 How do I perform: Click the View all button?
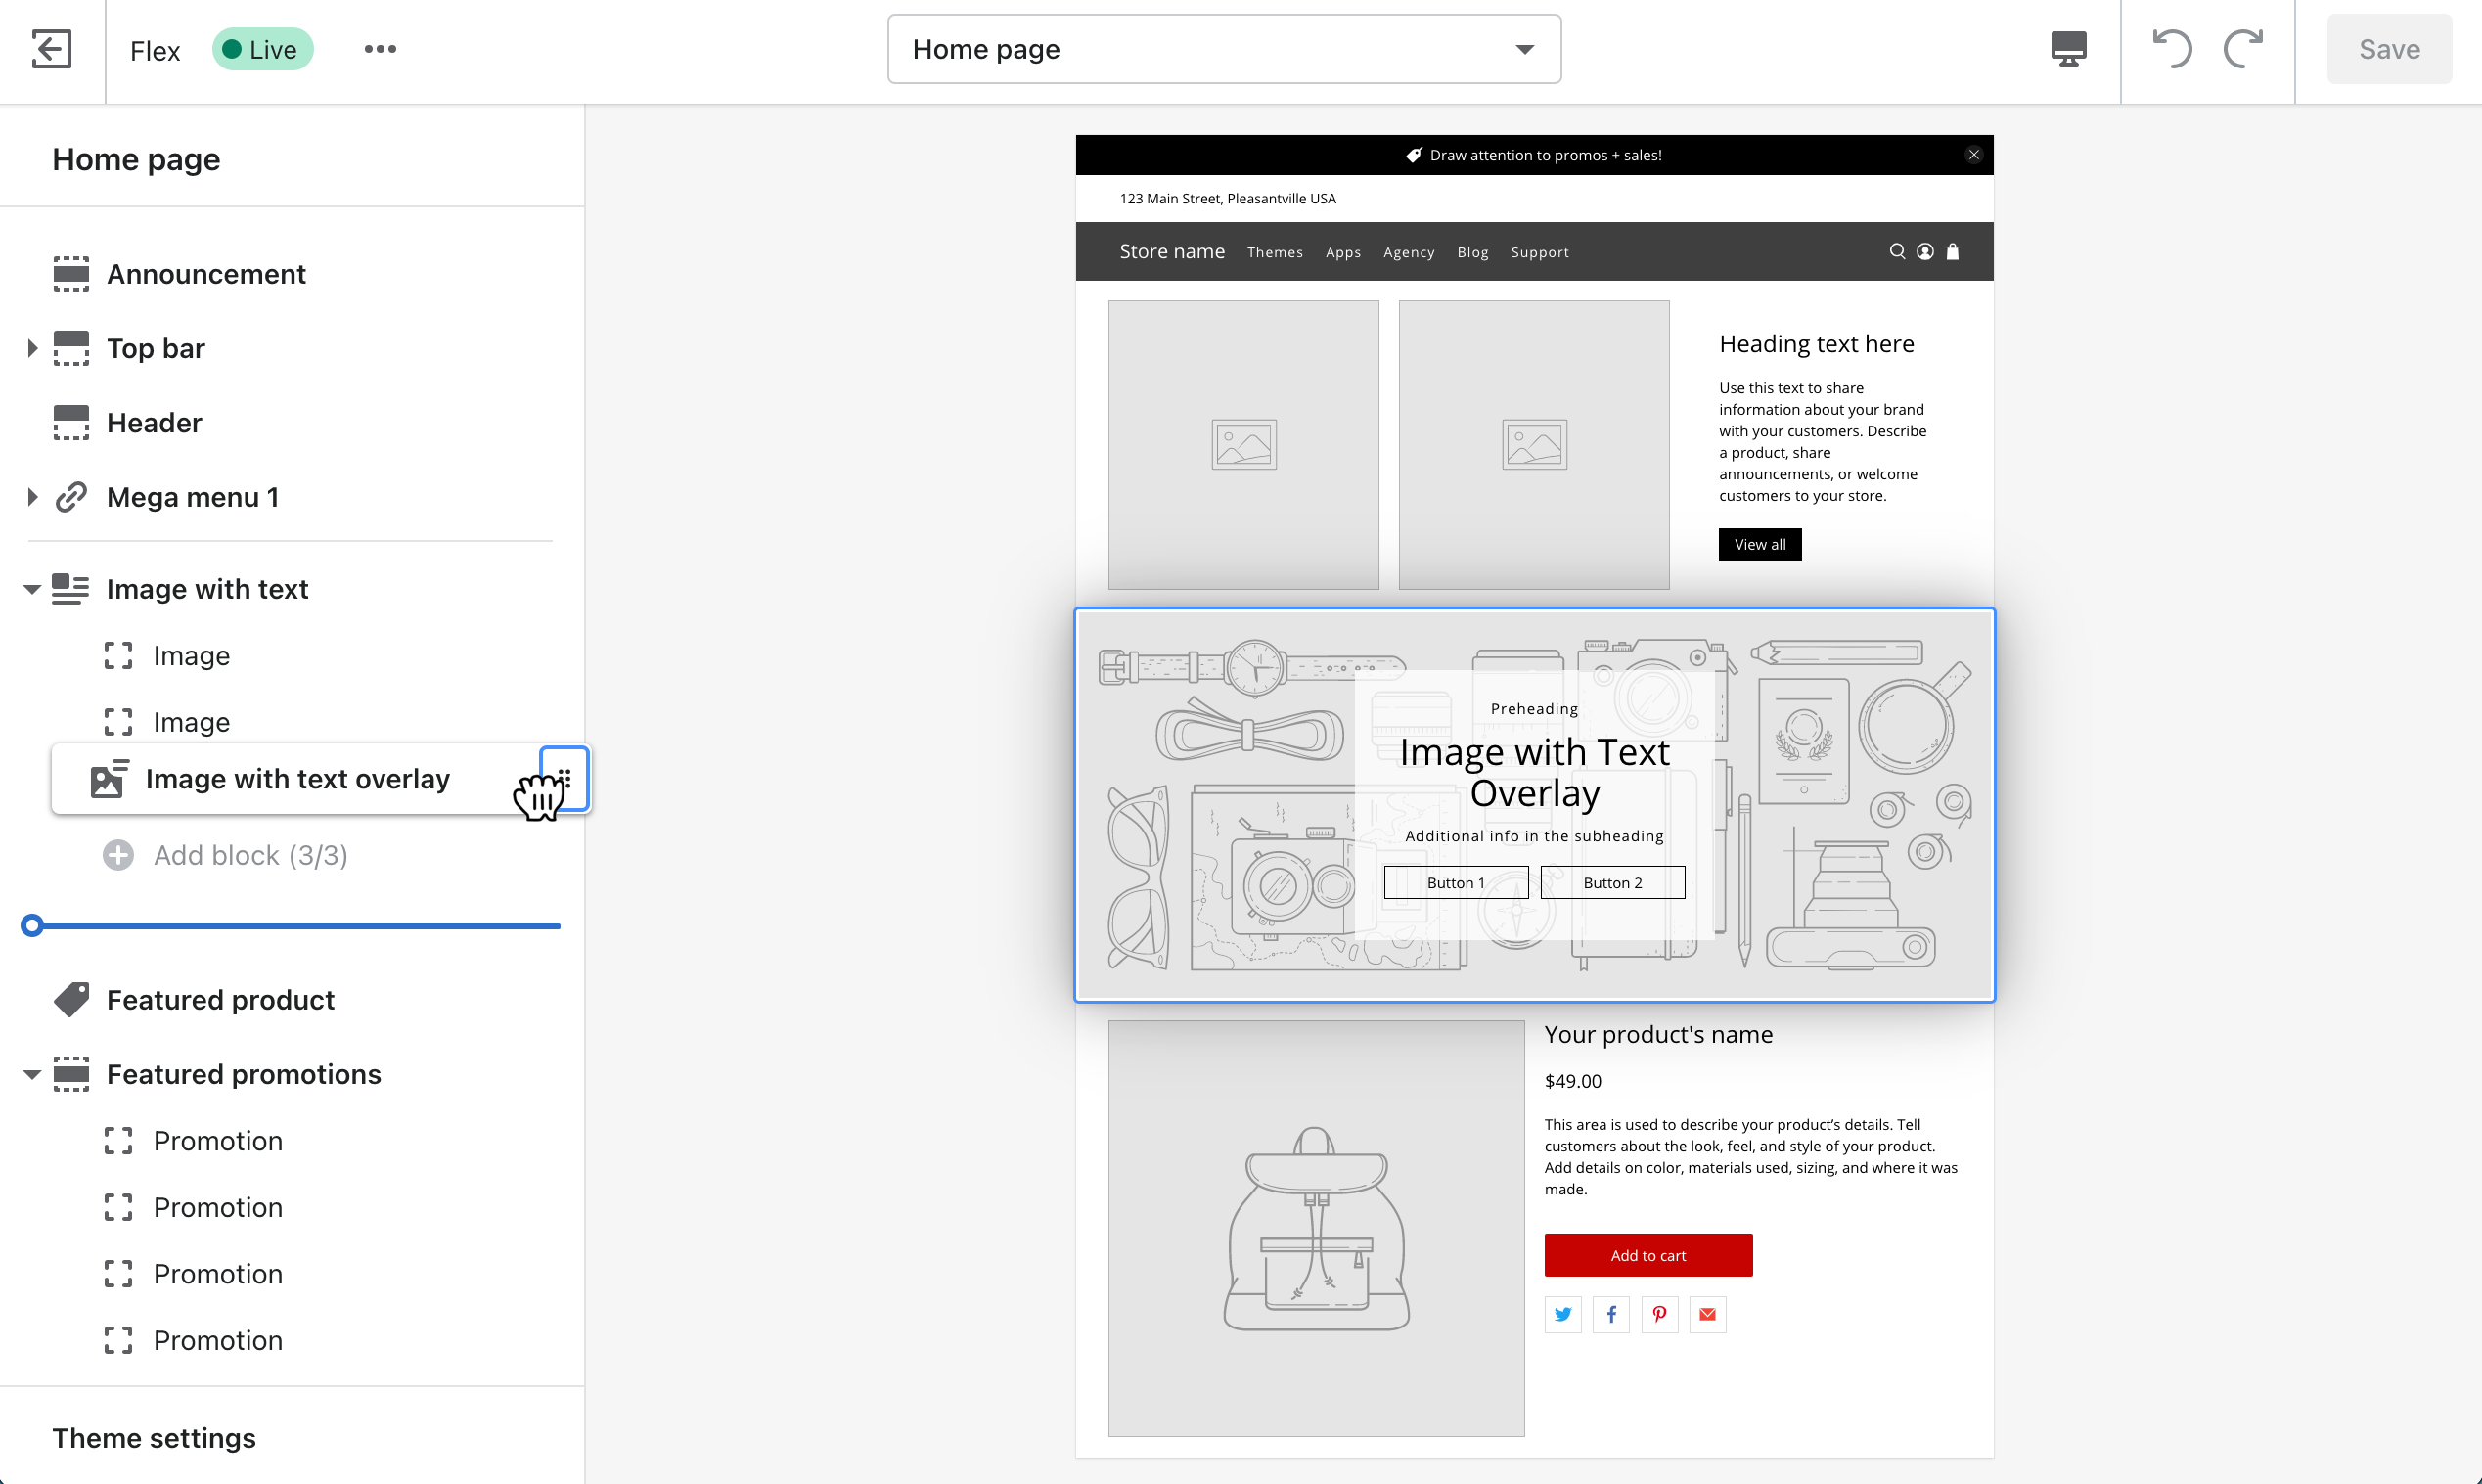coord(1759,544)
